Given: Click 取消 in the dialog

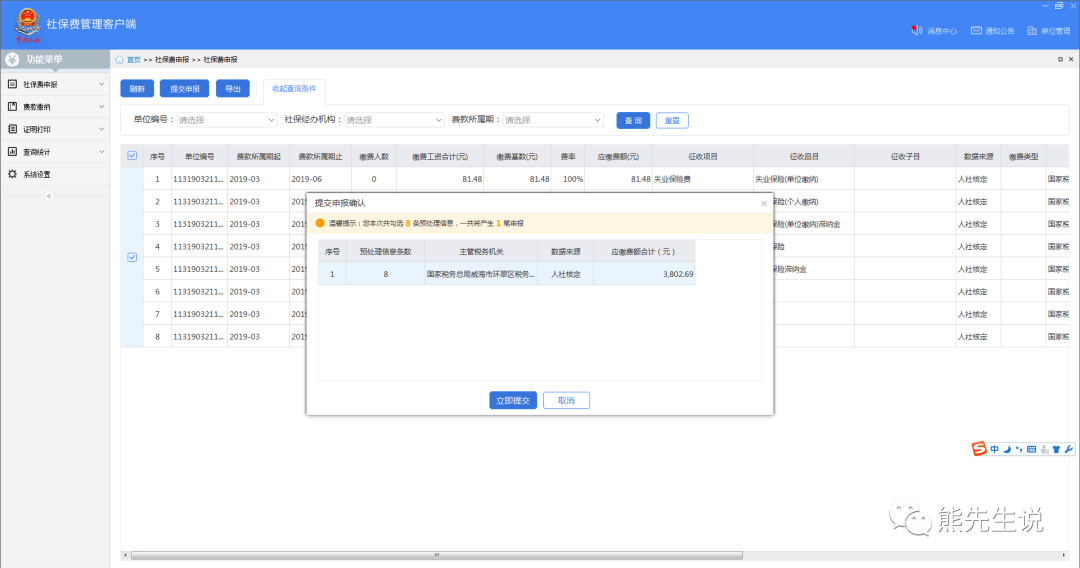Looking at the screenshot, I should click(566, 401).
